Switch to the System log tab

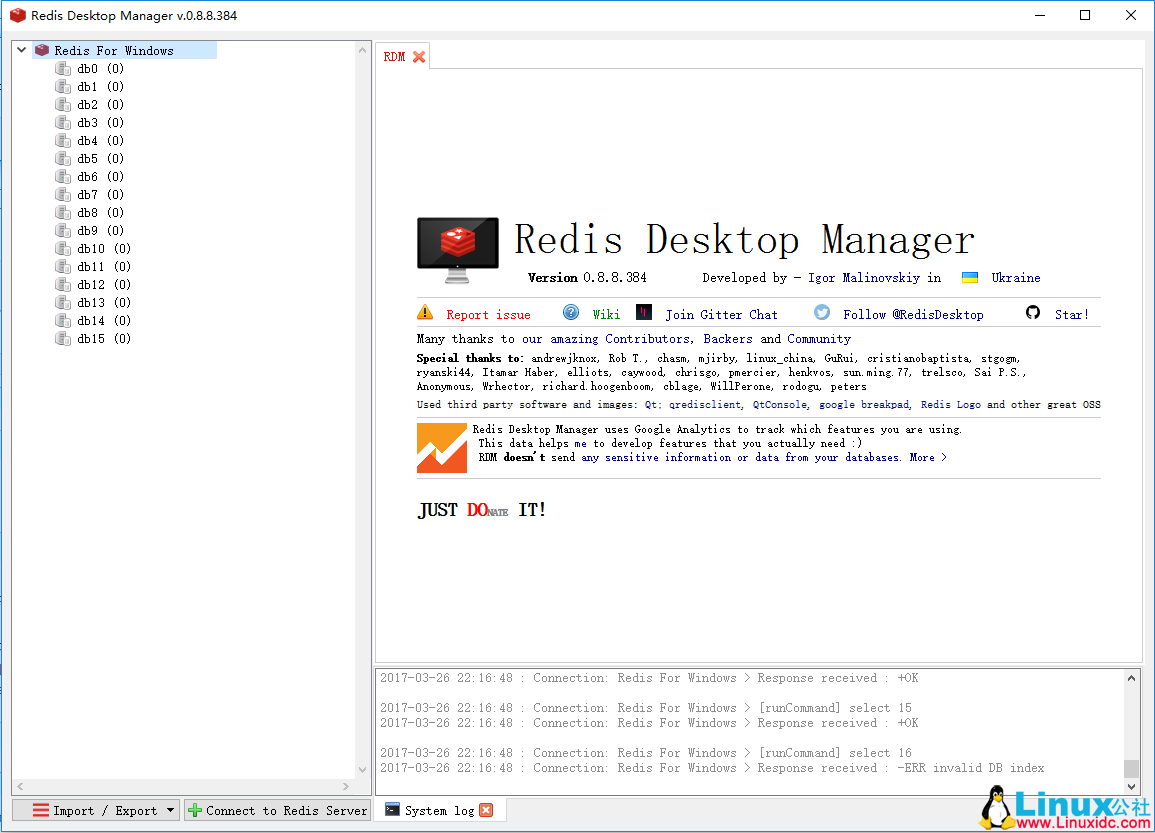tap(438, 810)
